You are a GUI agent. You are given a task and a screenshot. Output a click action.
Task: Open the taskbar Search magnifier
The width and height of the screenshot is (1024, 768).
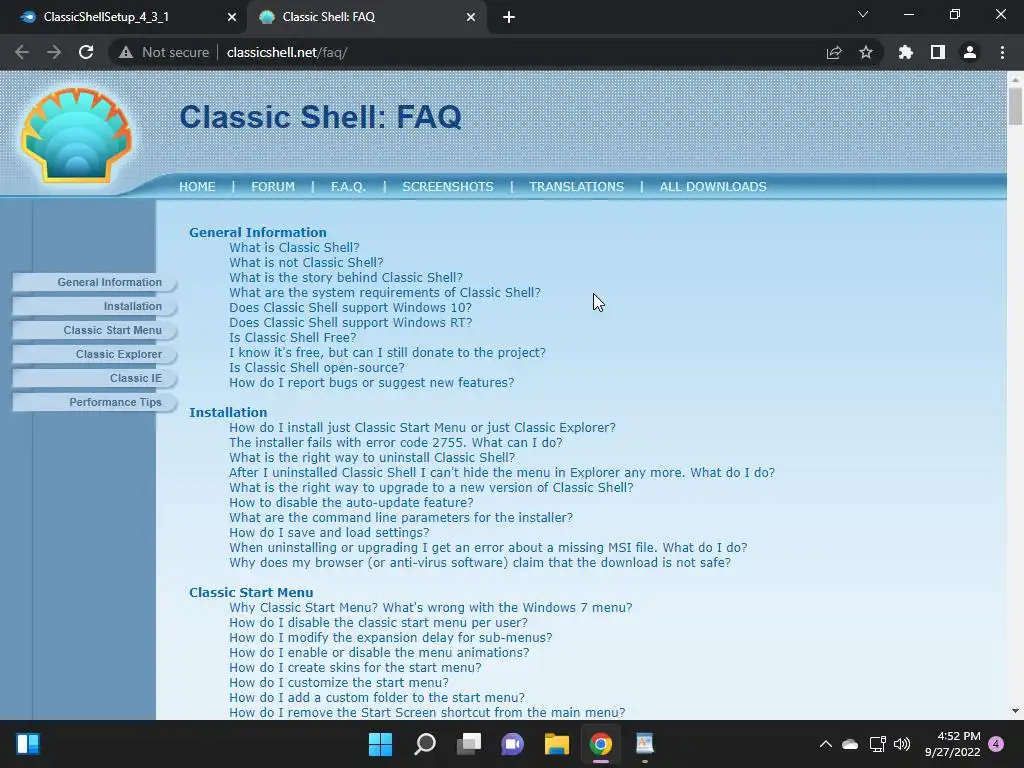coord(425,744)
